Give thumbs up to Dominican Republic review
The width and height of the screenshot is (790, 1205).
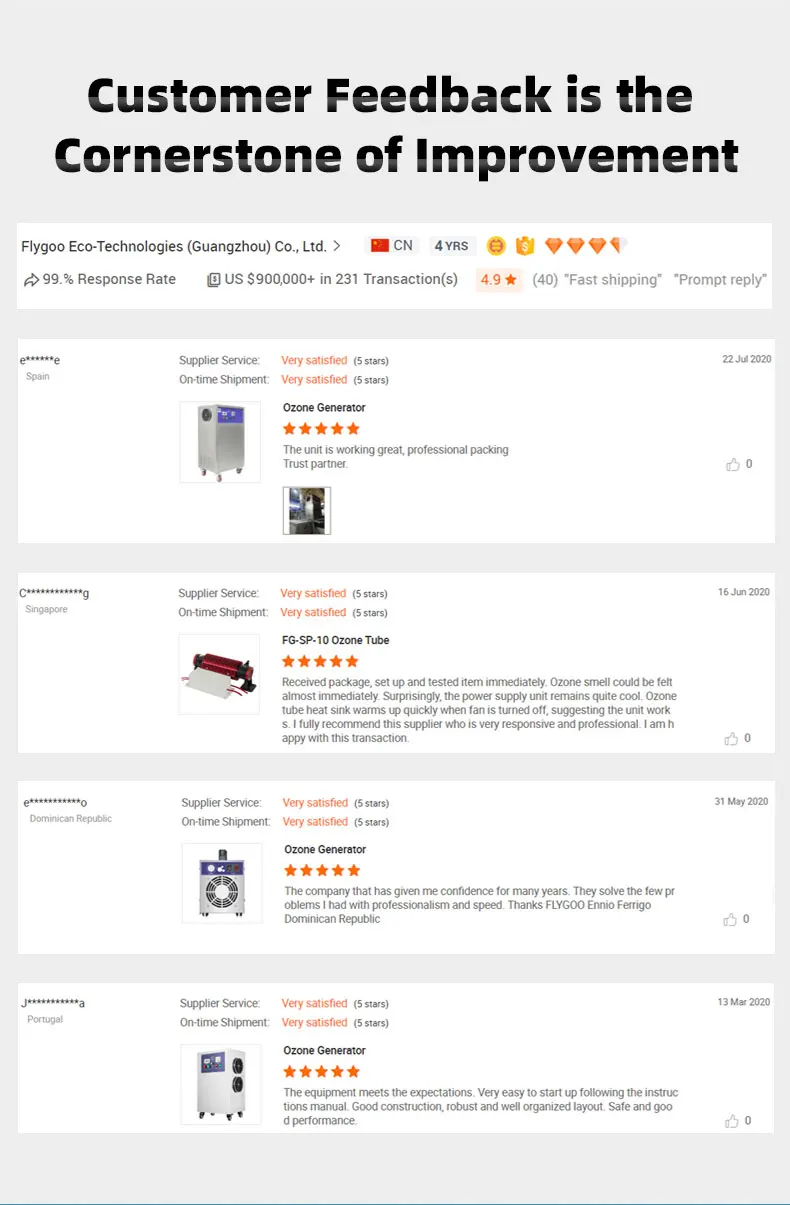(732, 919)
